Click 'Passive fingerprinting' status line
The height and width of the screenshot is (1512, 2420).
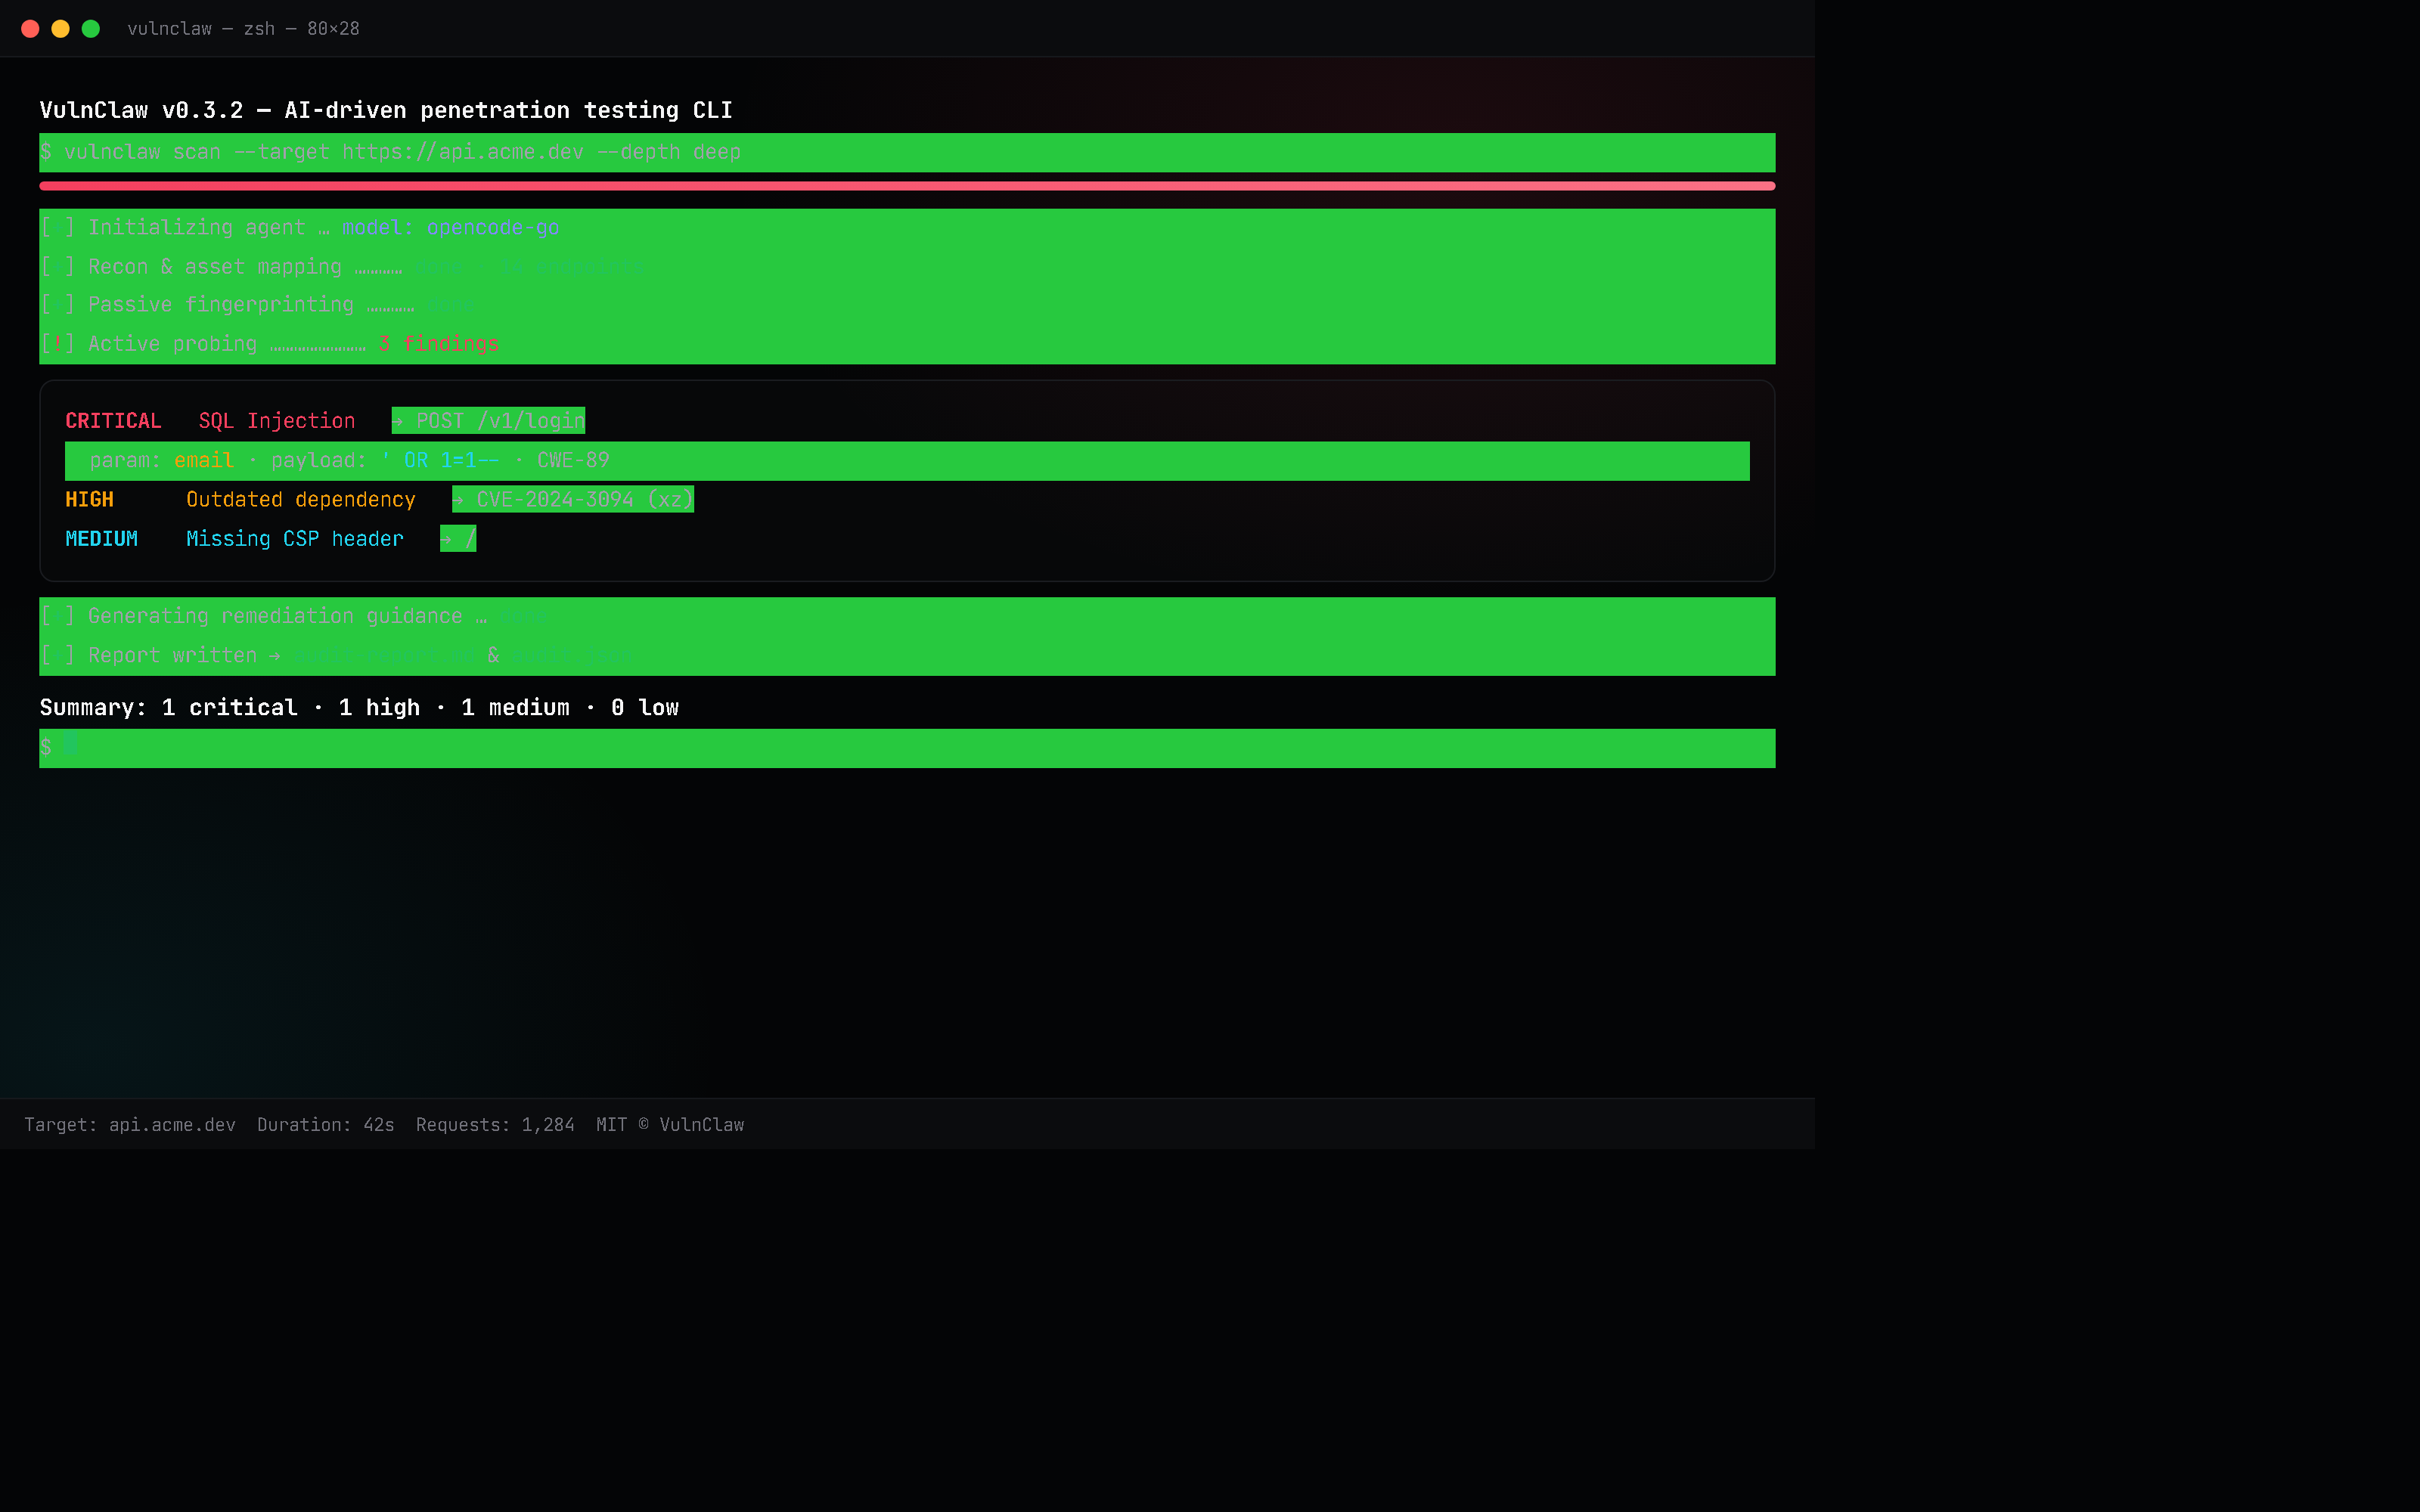tap(907, 305)
